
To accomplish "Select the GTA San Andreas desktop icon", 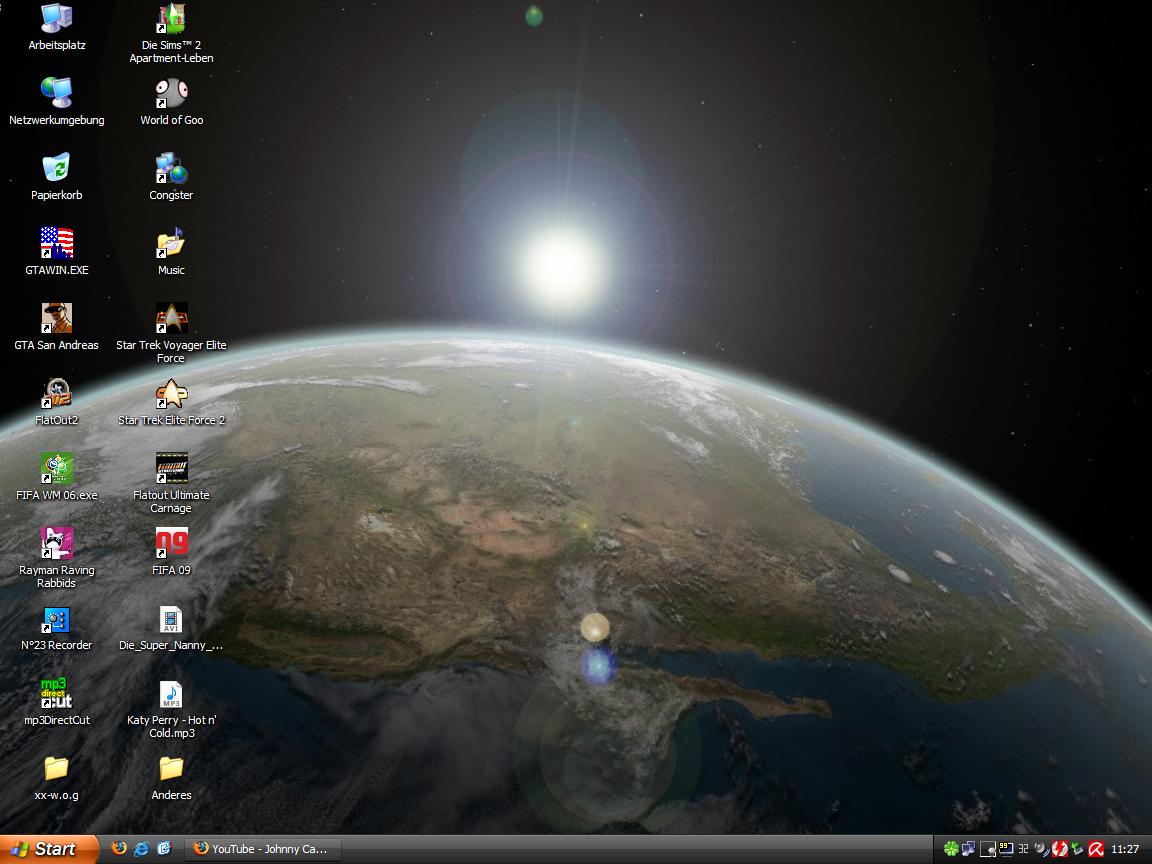I will click(x=57, y=319).
